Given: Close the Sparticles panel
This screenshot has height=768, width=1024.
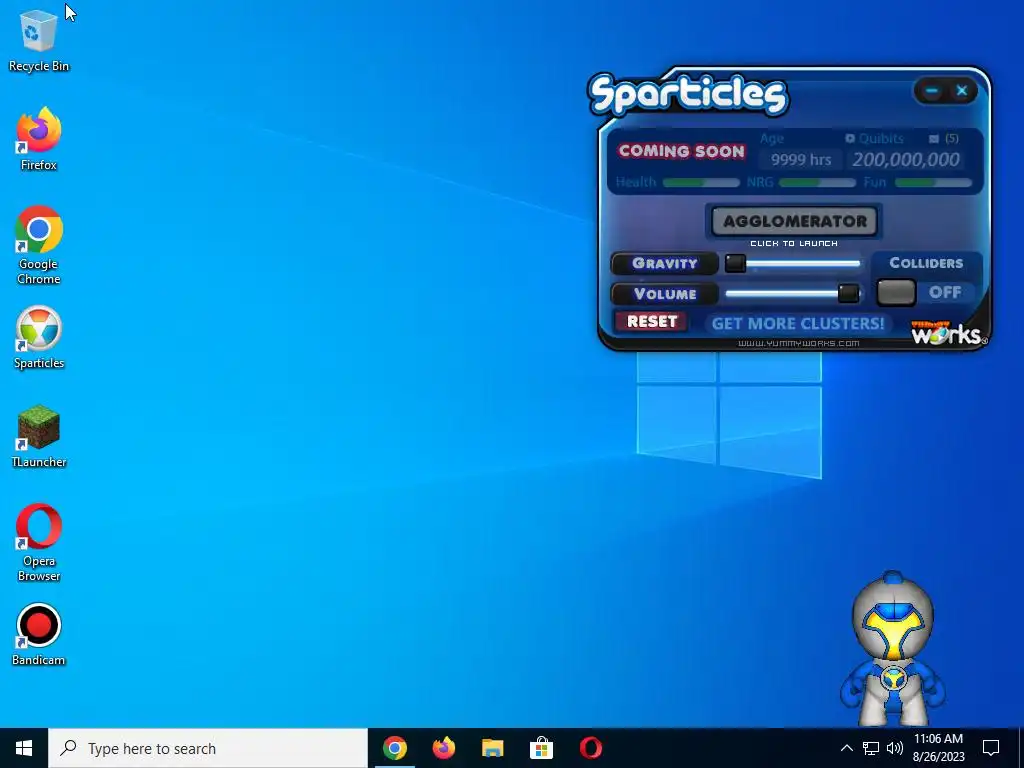Looking at the screenshot, I should [961, 91].
